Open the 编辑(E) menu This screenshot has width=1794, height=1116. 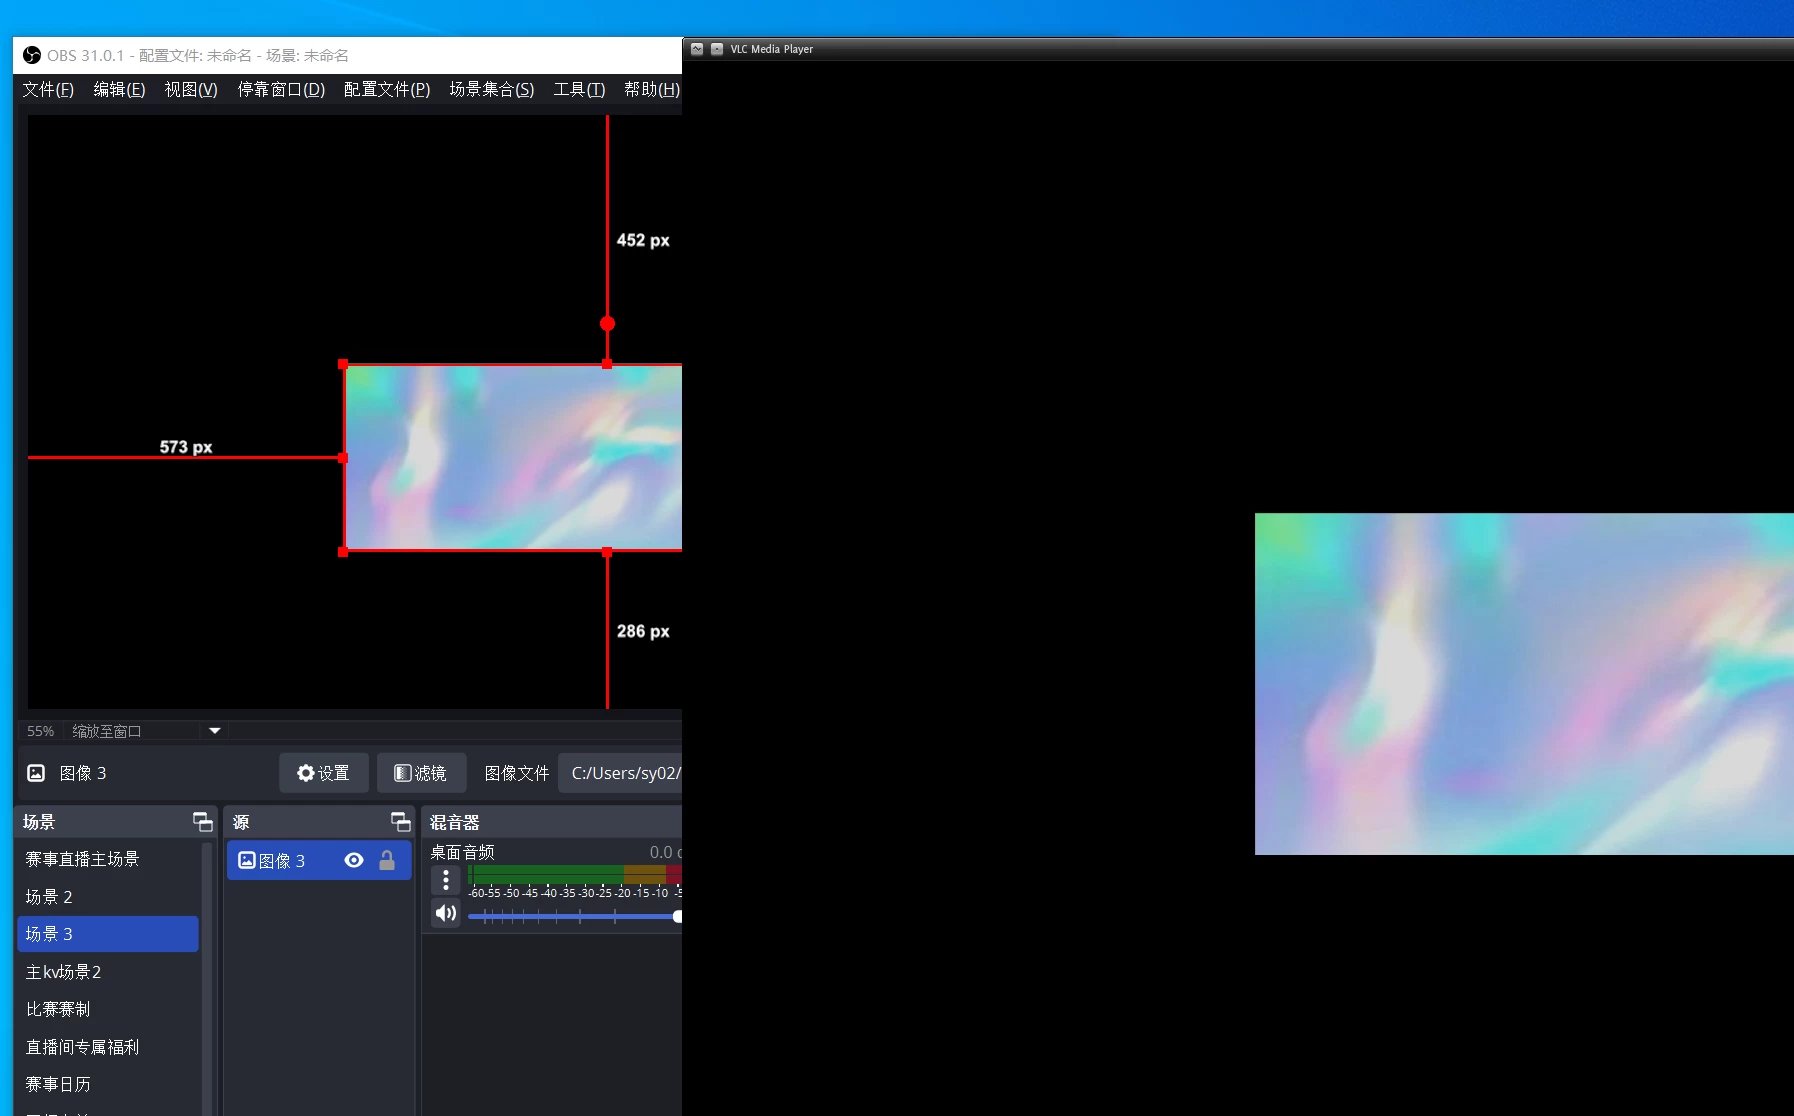(119, 90)
